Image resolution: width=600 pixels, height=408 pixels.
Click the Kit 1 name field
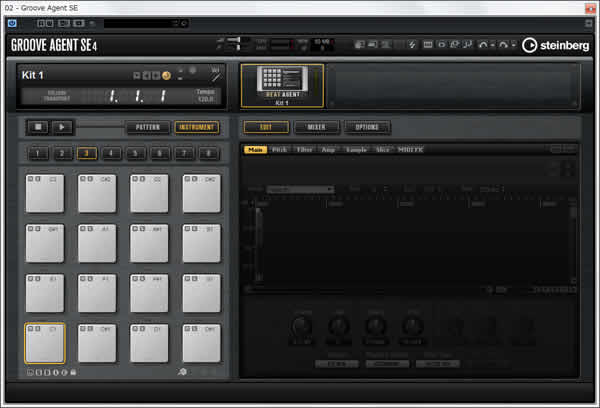click(70, 75)
